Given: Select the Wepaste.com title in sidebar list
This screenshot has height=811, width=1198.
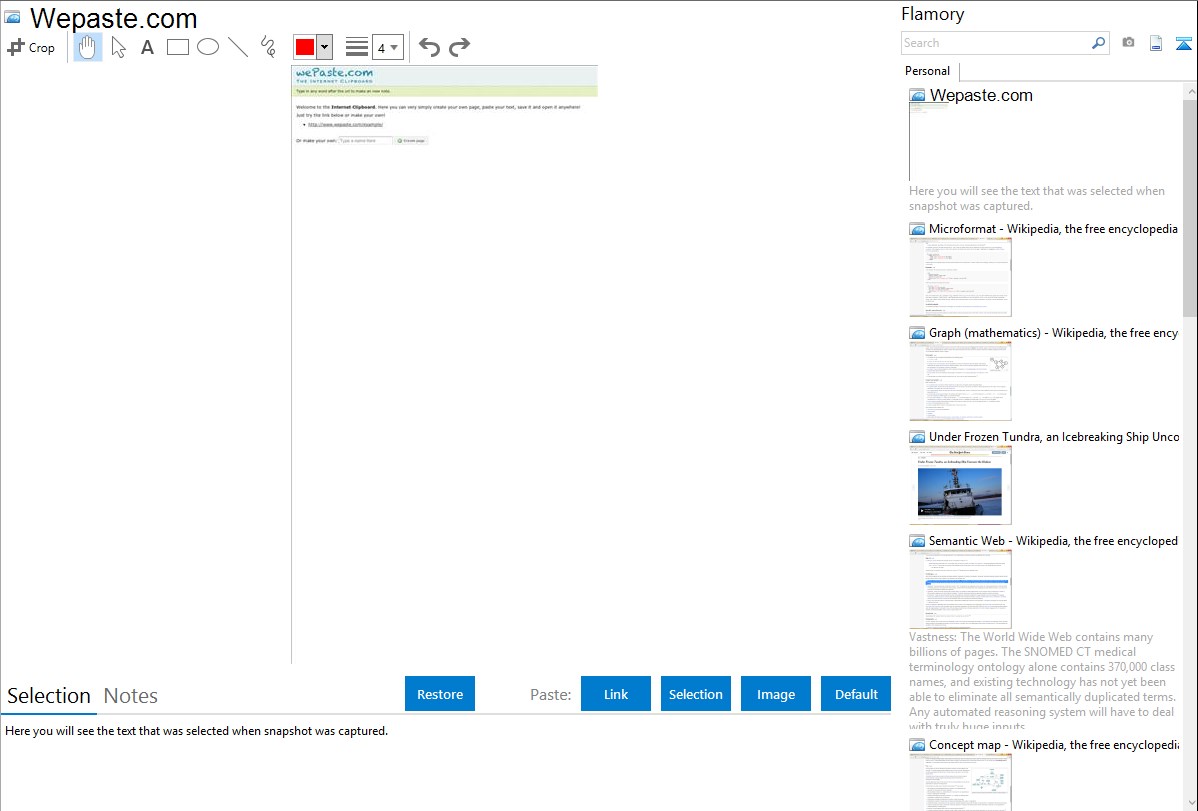Looking at the screenshot, I should tap(981, 96).
